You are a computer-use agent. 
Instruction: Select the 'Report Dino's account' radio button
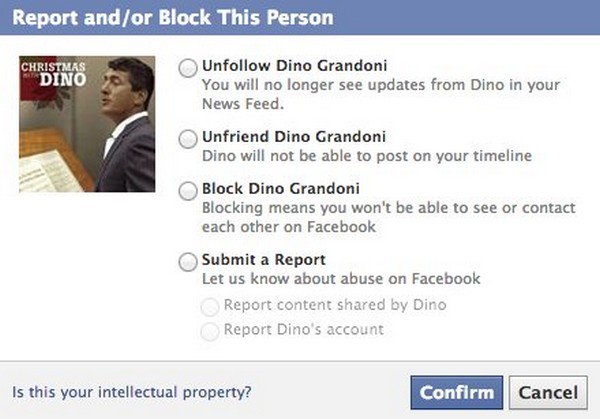tap(210, 331)
